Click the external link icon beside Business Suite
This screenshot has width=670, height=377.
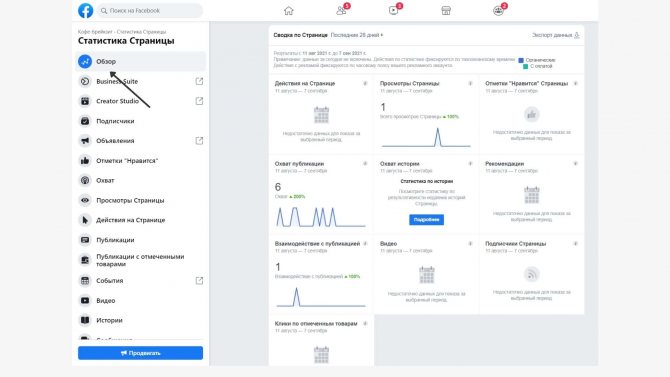[x=199, y=81]
